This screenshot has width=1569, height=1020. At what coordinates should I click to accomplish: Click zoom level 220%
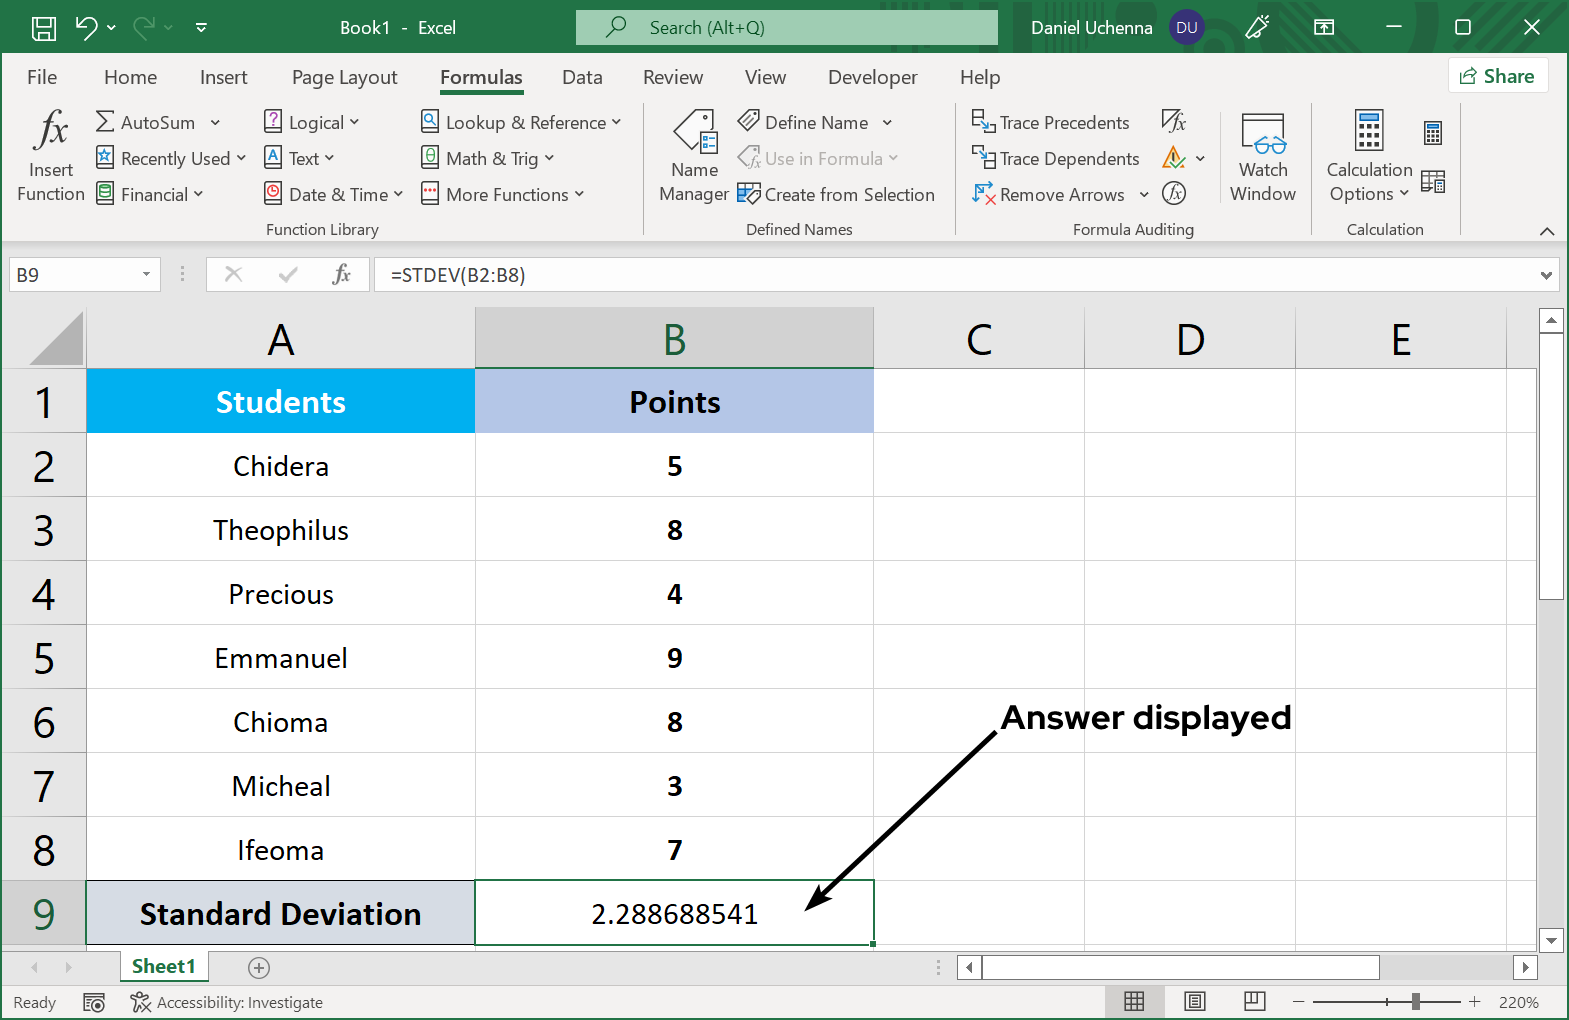click(1518, 1002)
